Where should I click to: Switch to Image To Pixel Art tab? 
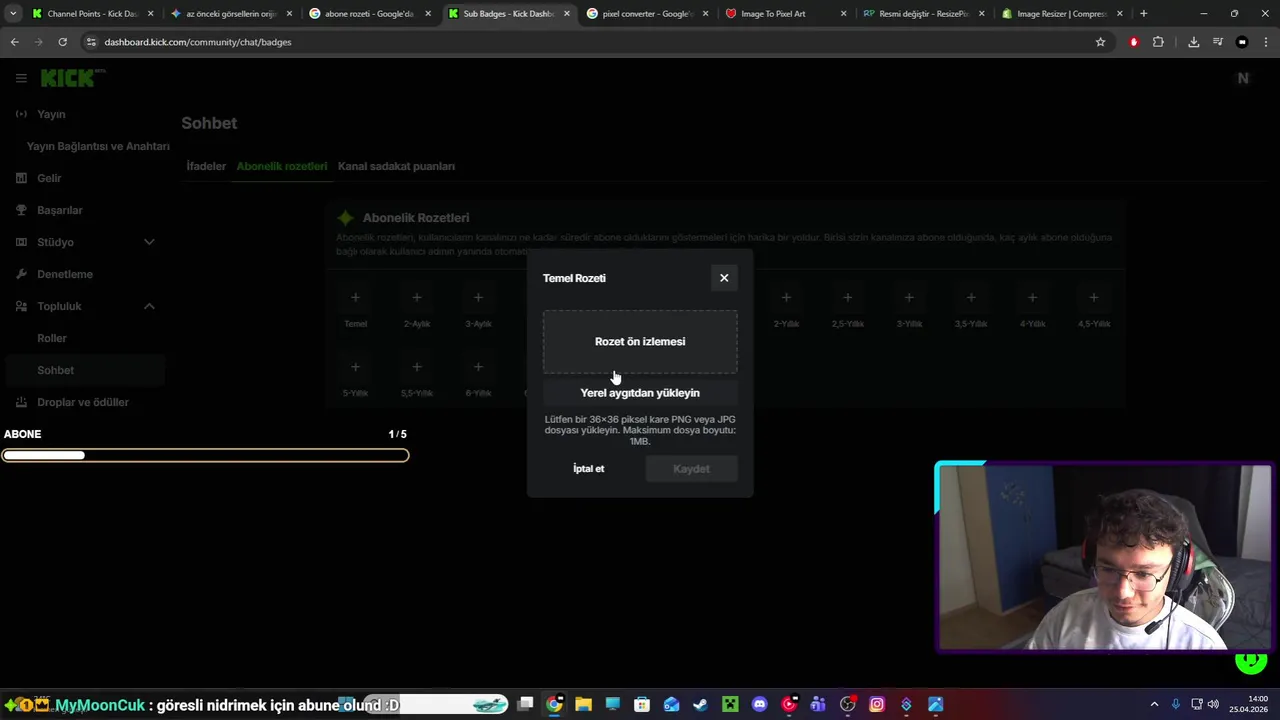[x=785, y=14]
